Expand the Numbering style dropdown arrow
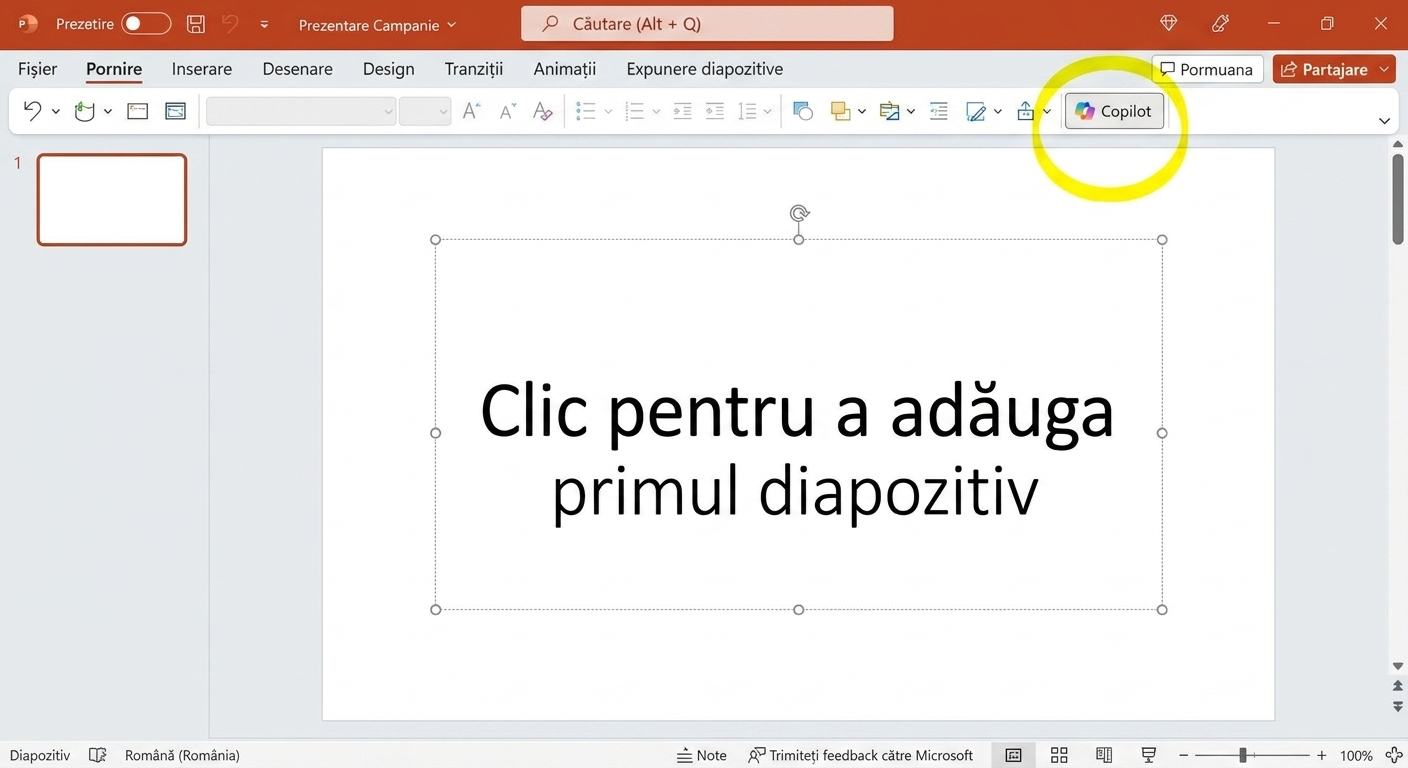The width and height of the screenshot is (1408, 768). tap(656, 112)
